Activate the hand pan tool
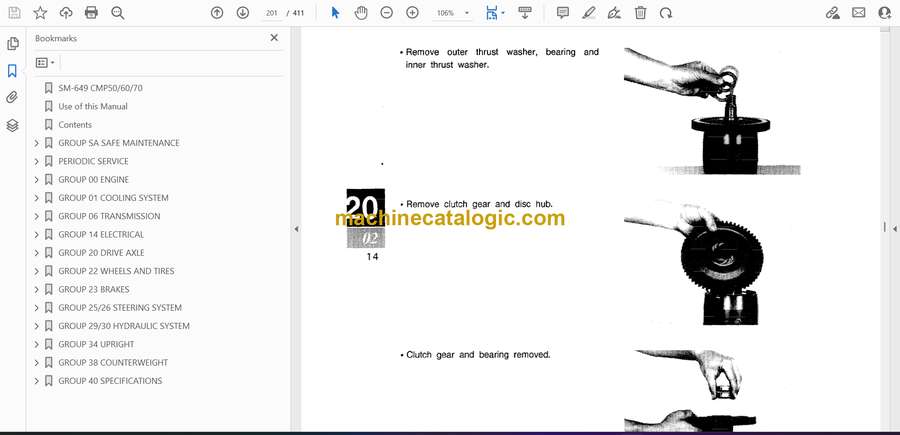 (360, 13)
